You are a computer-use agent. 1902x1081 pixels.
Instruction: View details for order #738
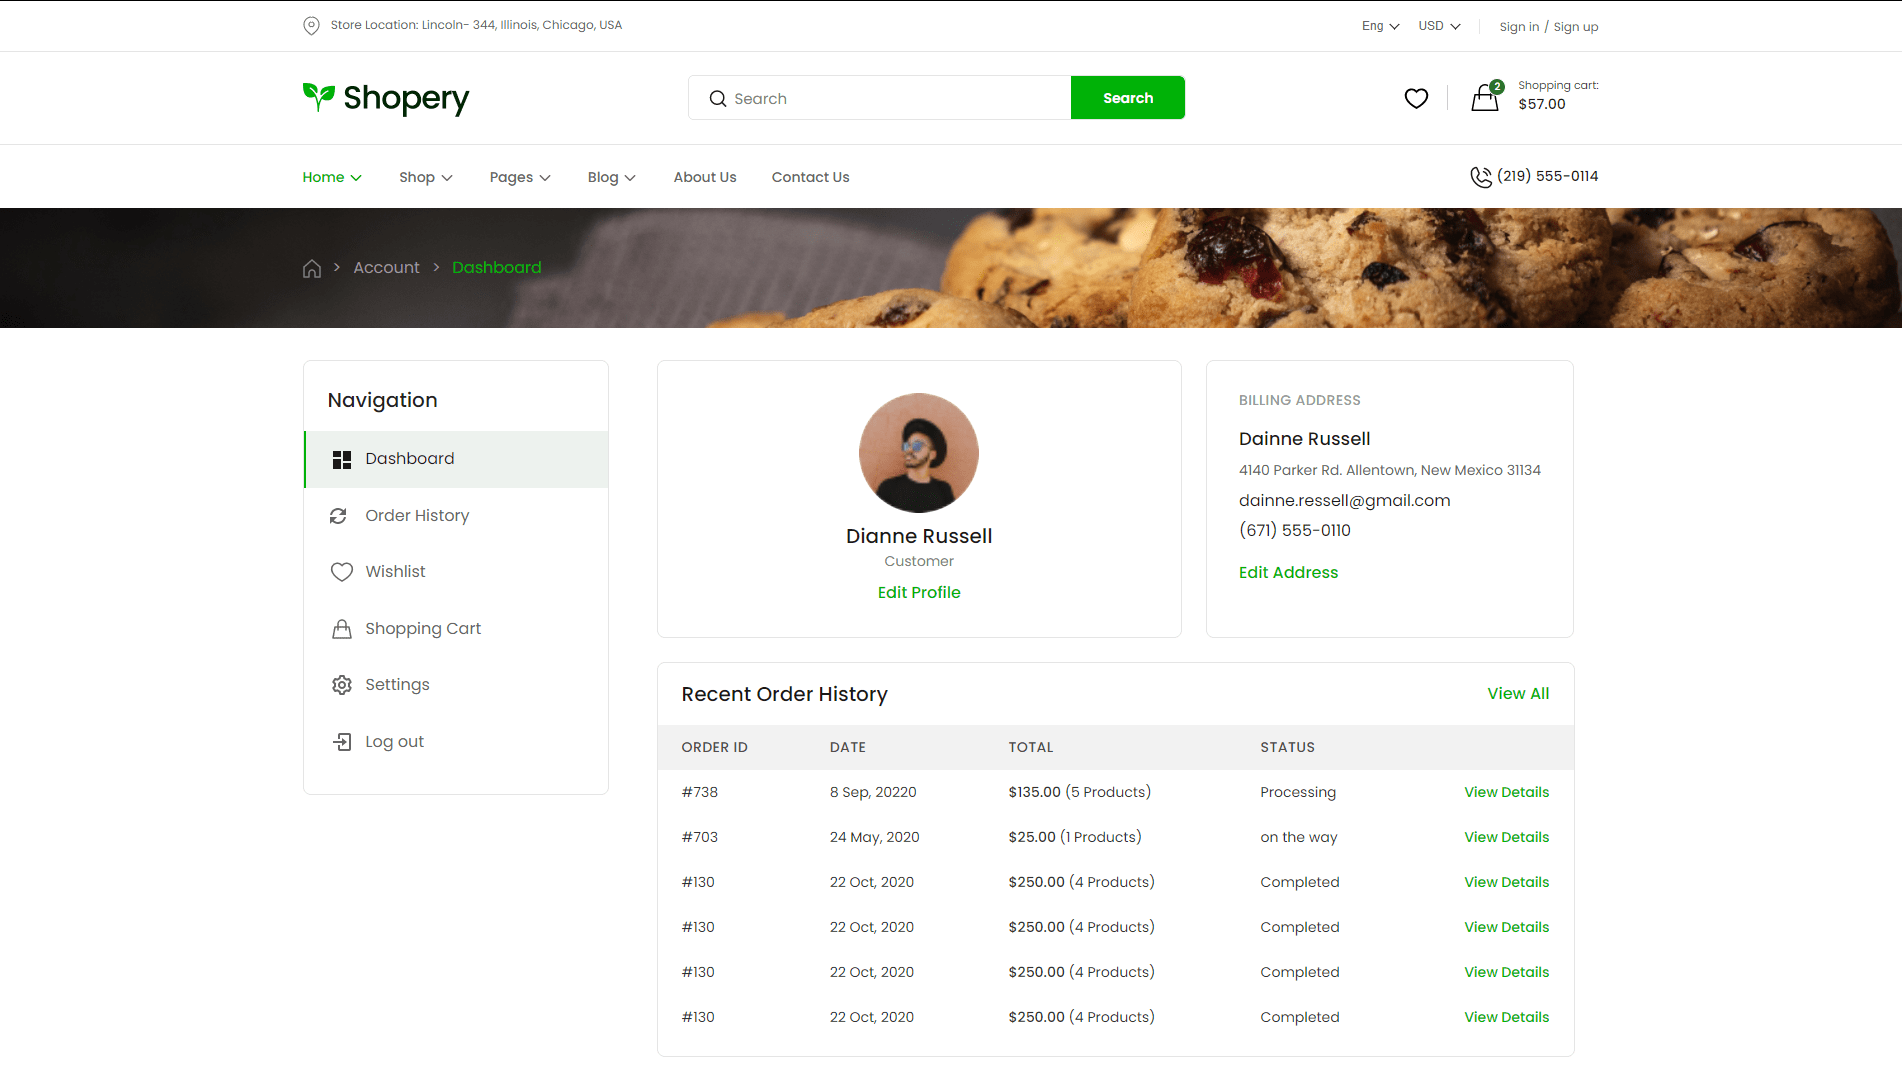(x=1506, y=792)
